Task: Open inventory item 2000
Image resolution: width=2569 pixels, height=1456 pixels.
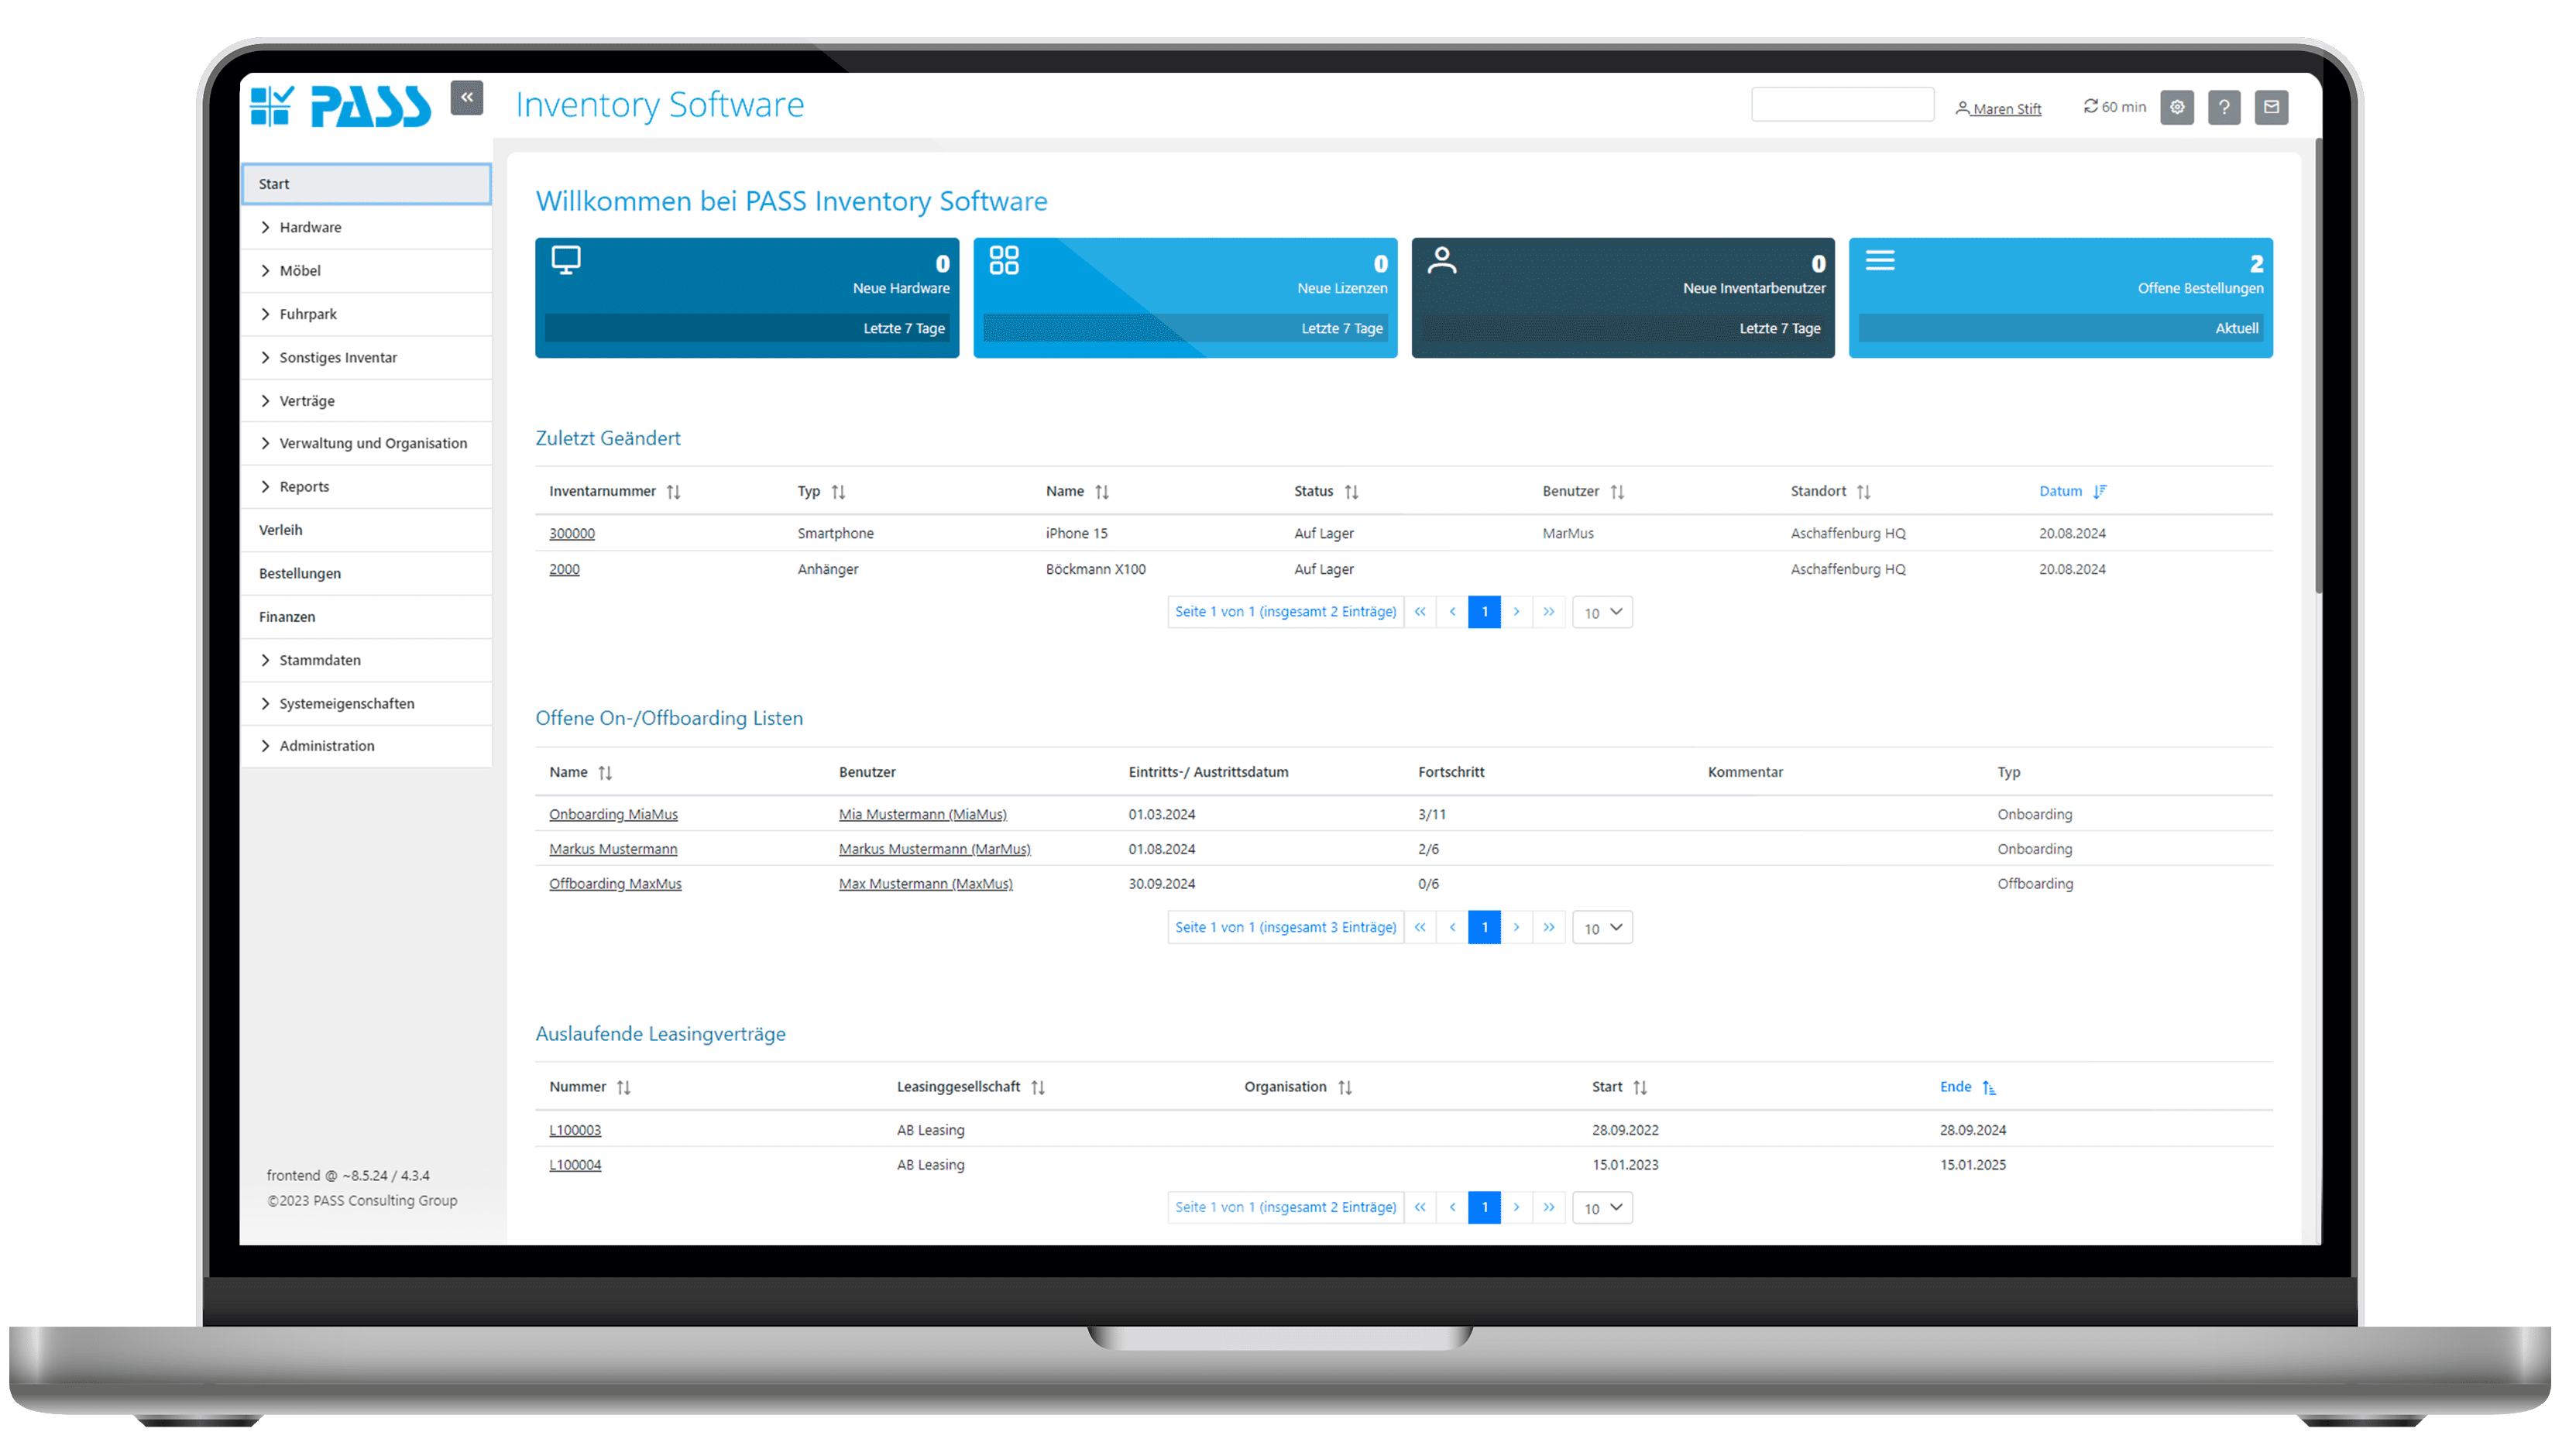Action: [x=564, y=570]
